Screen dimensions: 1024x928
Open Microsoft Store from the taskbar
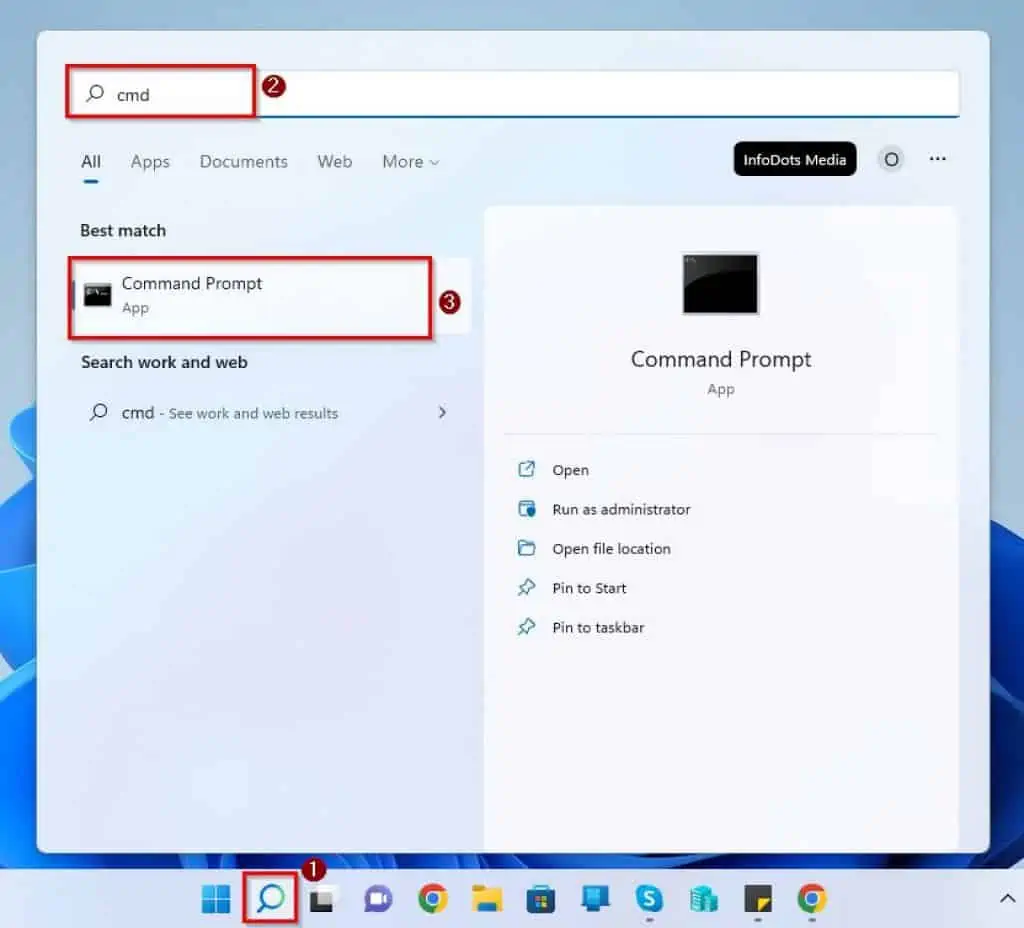tap(540, 898)
